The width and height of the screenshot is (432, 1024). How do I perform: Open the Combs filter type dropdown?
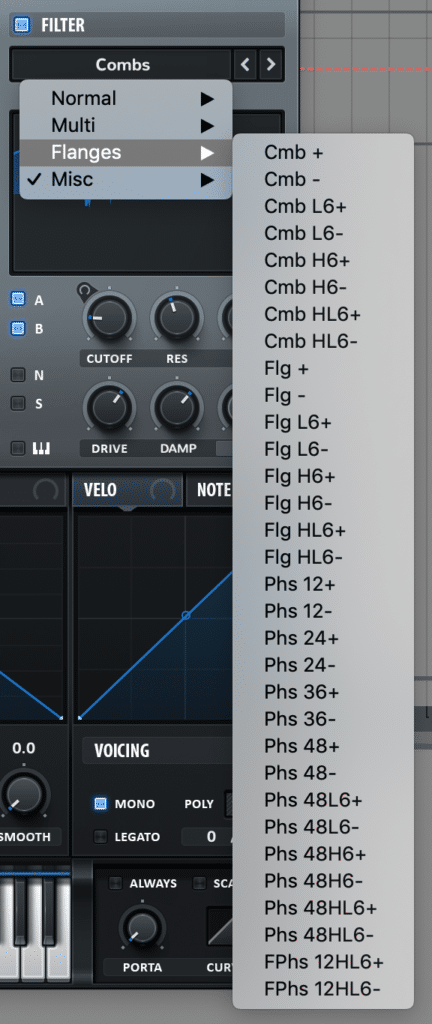point(122,65)
